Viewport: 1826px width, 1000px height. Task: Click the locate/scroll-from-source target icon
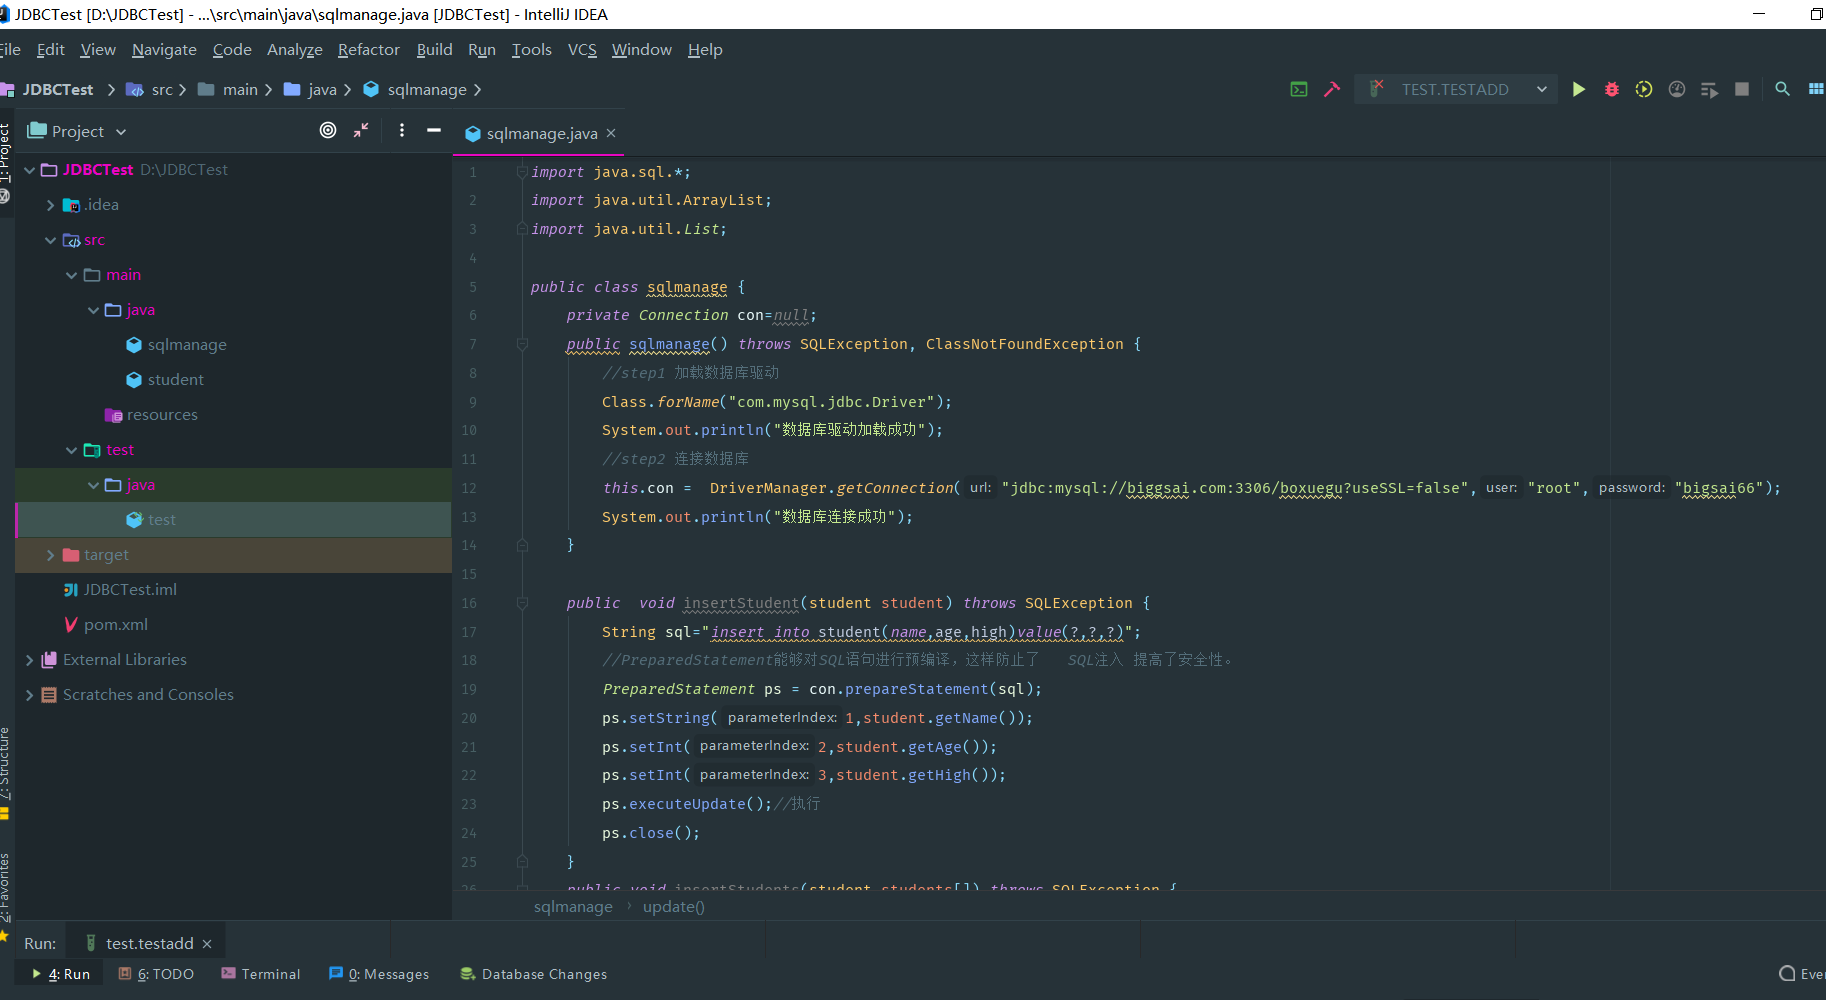tap(328, 130)
